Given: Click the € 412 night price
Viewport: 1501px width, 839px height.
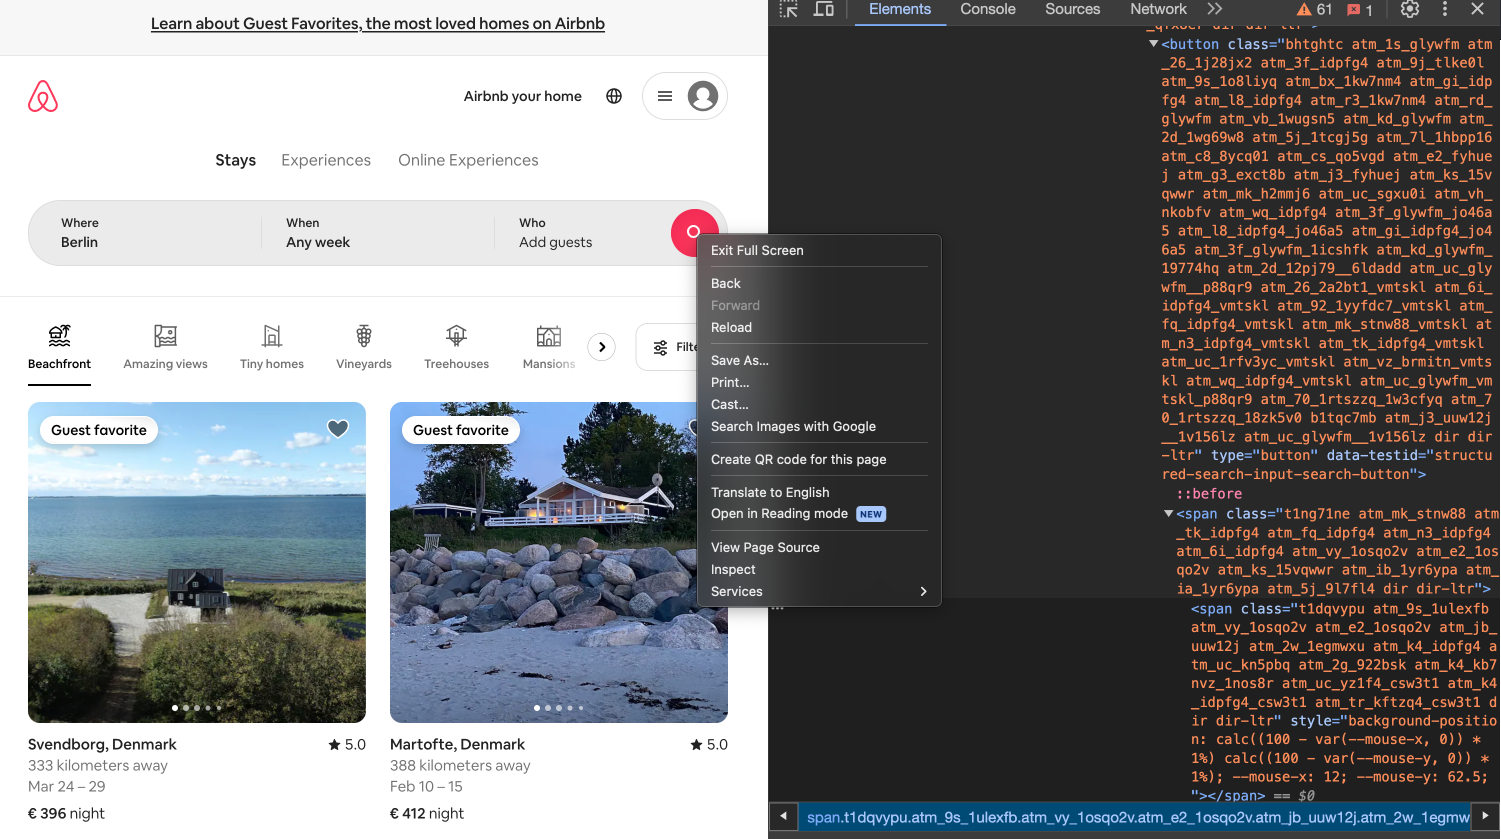Looking at the screenshot, I should pos(427,814).
